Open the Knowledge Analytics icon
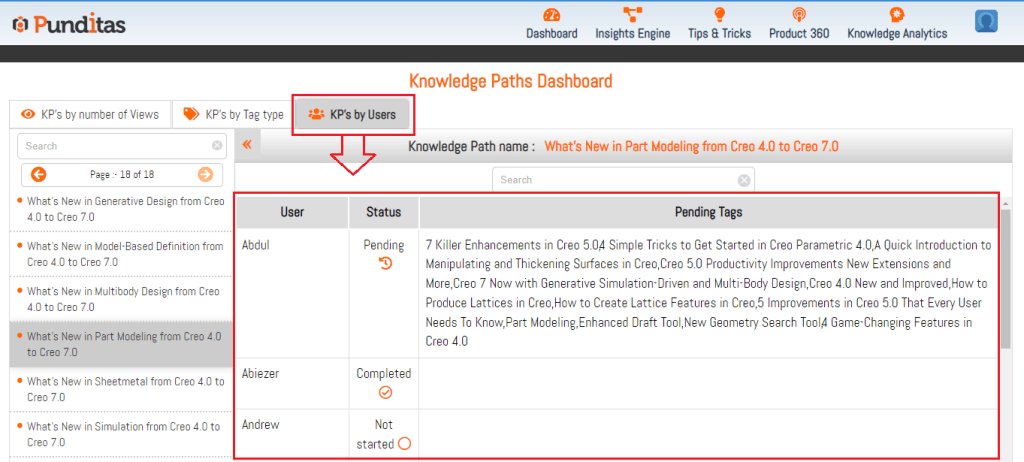The image size is (1024, 462). click(x=897, y=15)
